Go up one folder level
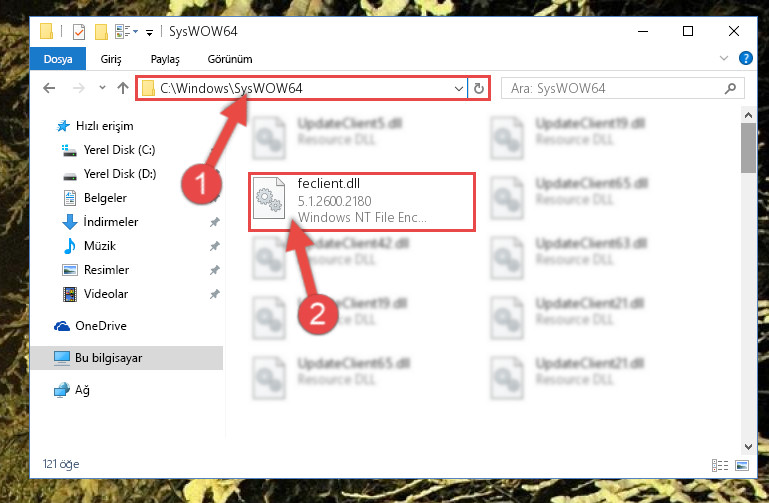Viewport: 769px width, 503px height. point(123,88)
